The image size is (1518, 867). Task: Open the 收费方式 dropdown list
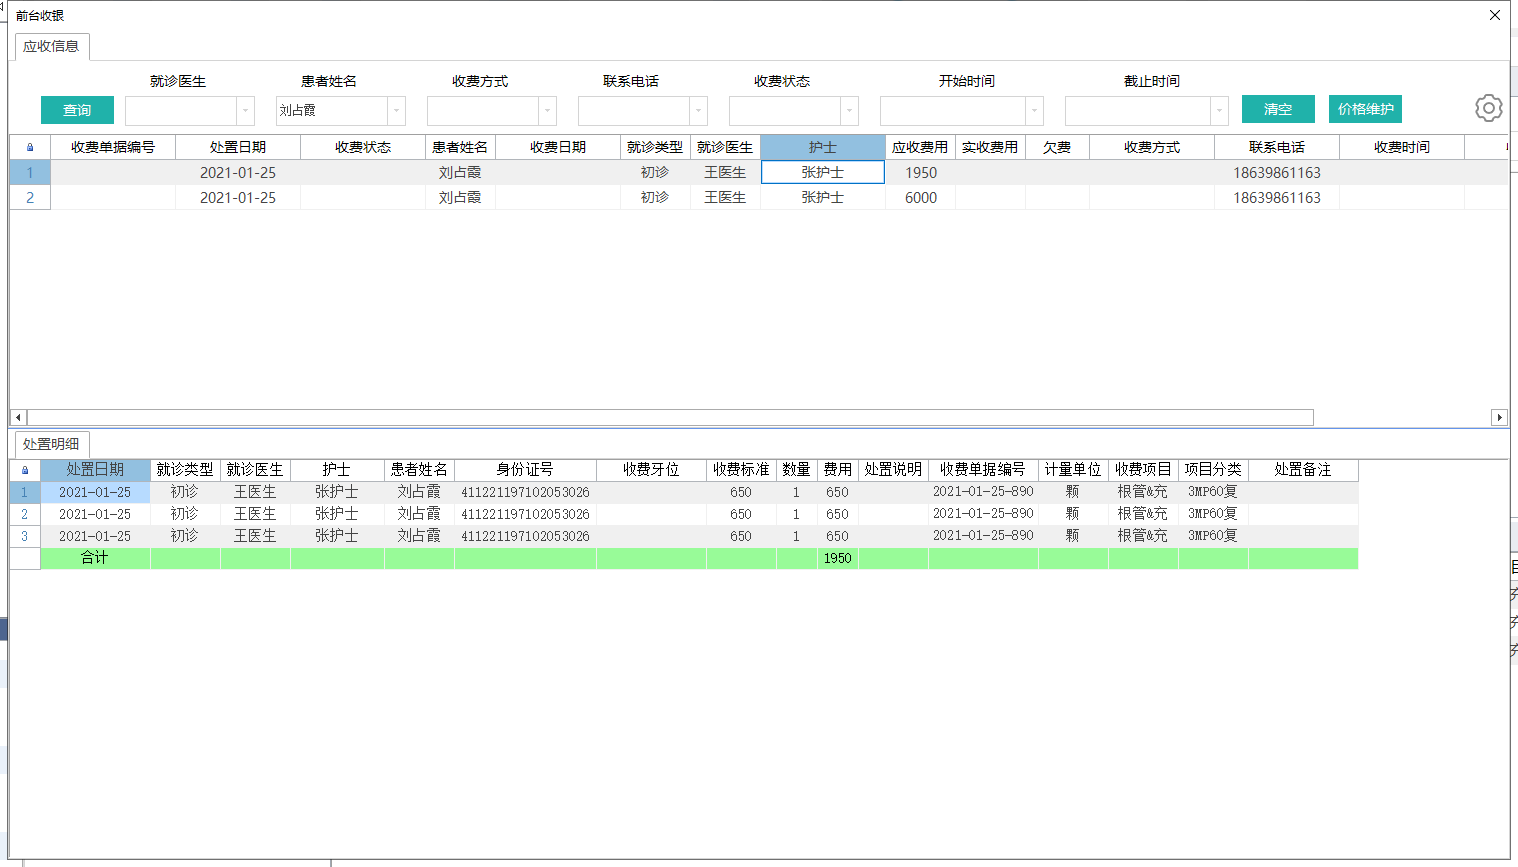click(x=547, y=110)
